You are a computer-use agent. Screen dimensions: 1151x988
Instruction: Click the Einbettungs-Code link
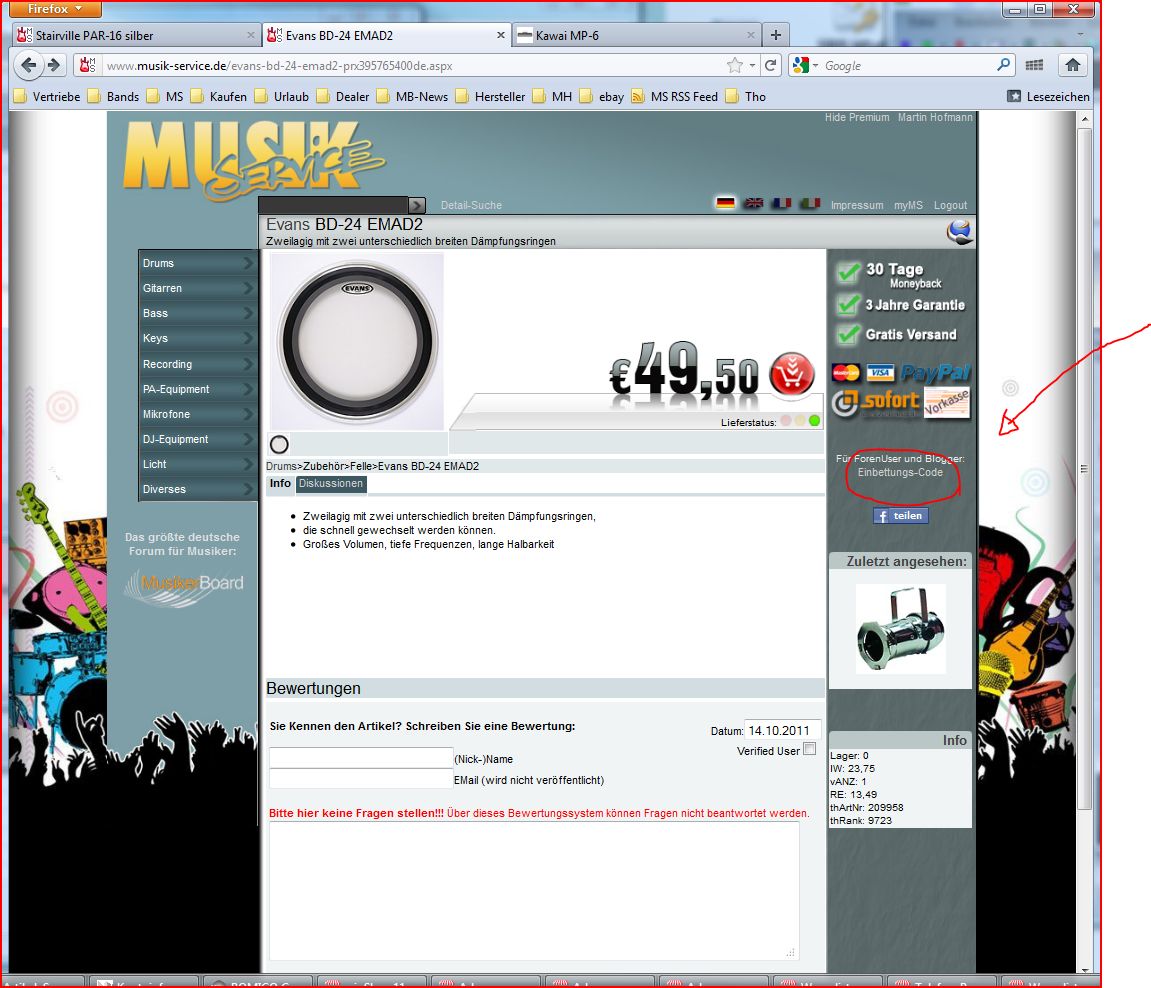pyautogui.click(x=900, y=472)
